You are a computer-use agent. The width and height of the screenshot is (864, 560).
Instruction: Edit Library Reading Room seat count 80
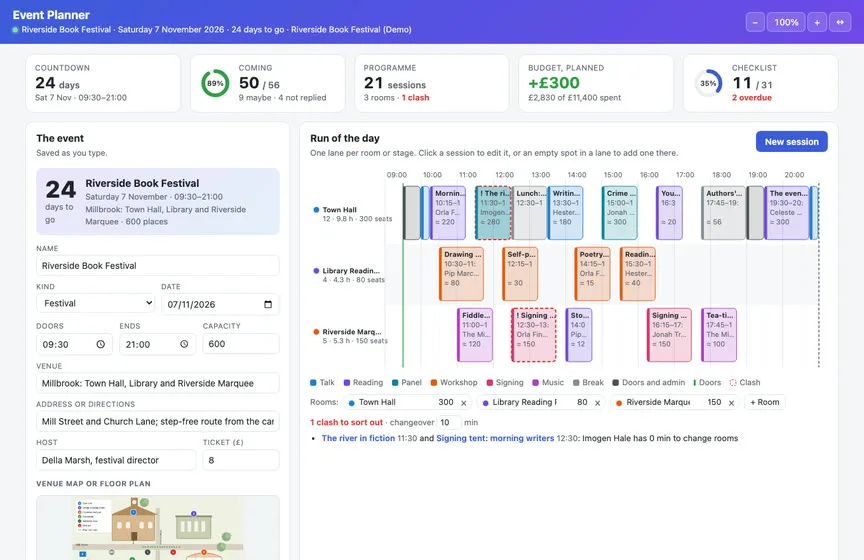tap(579, 402)
